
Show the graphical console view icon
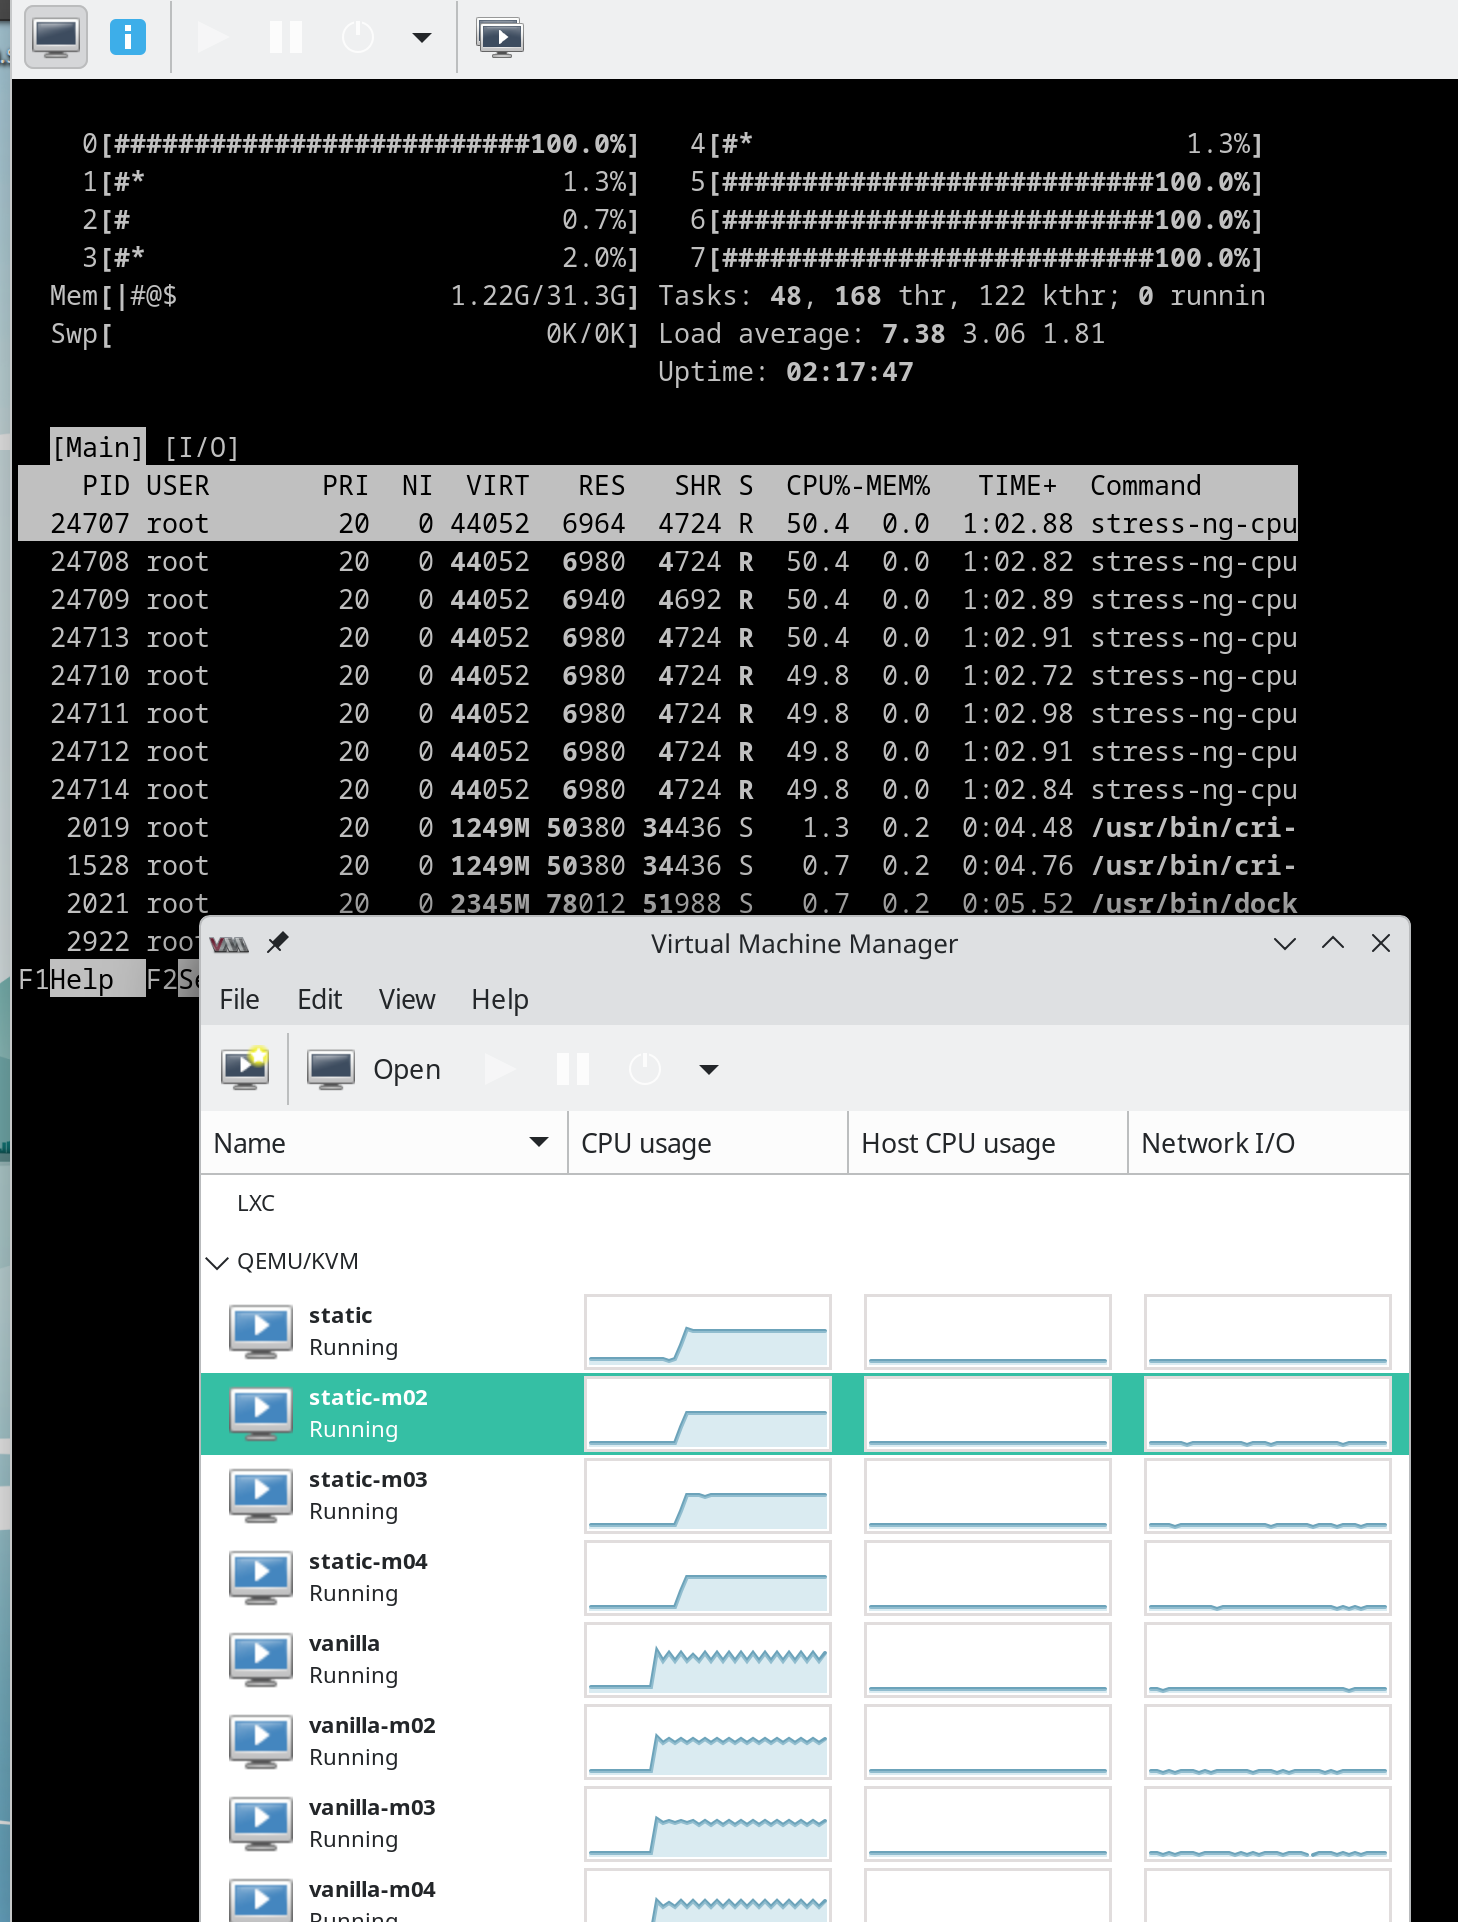[56, 37]
